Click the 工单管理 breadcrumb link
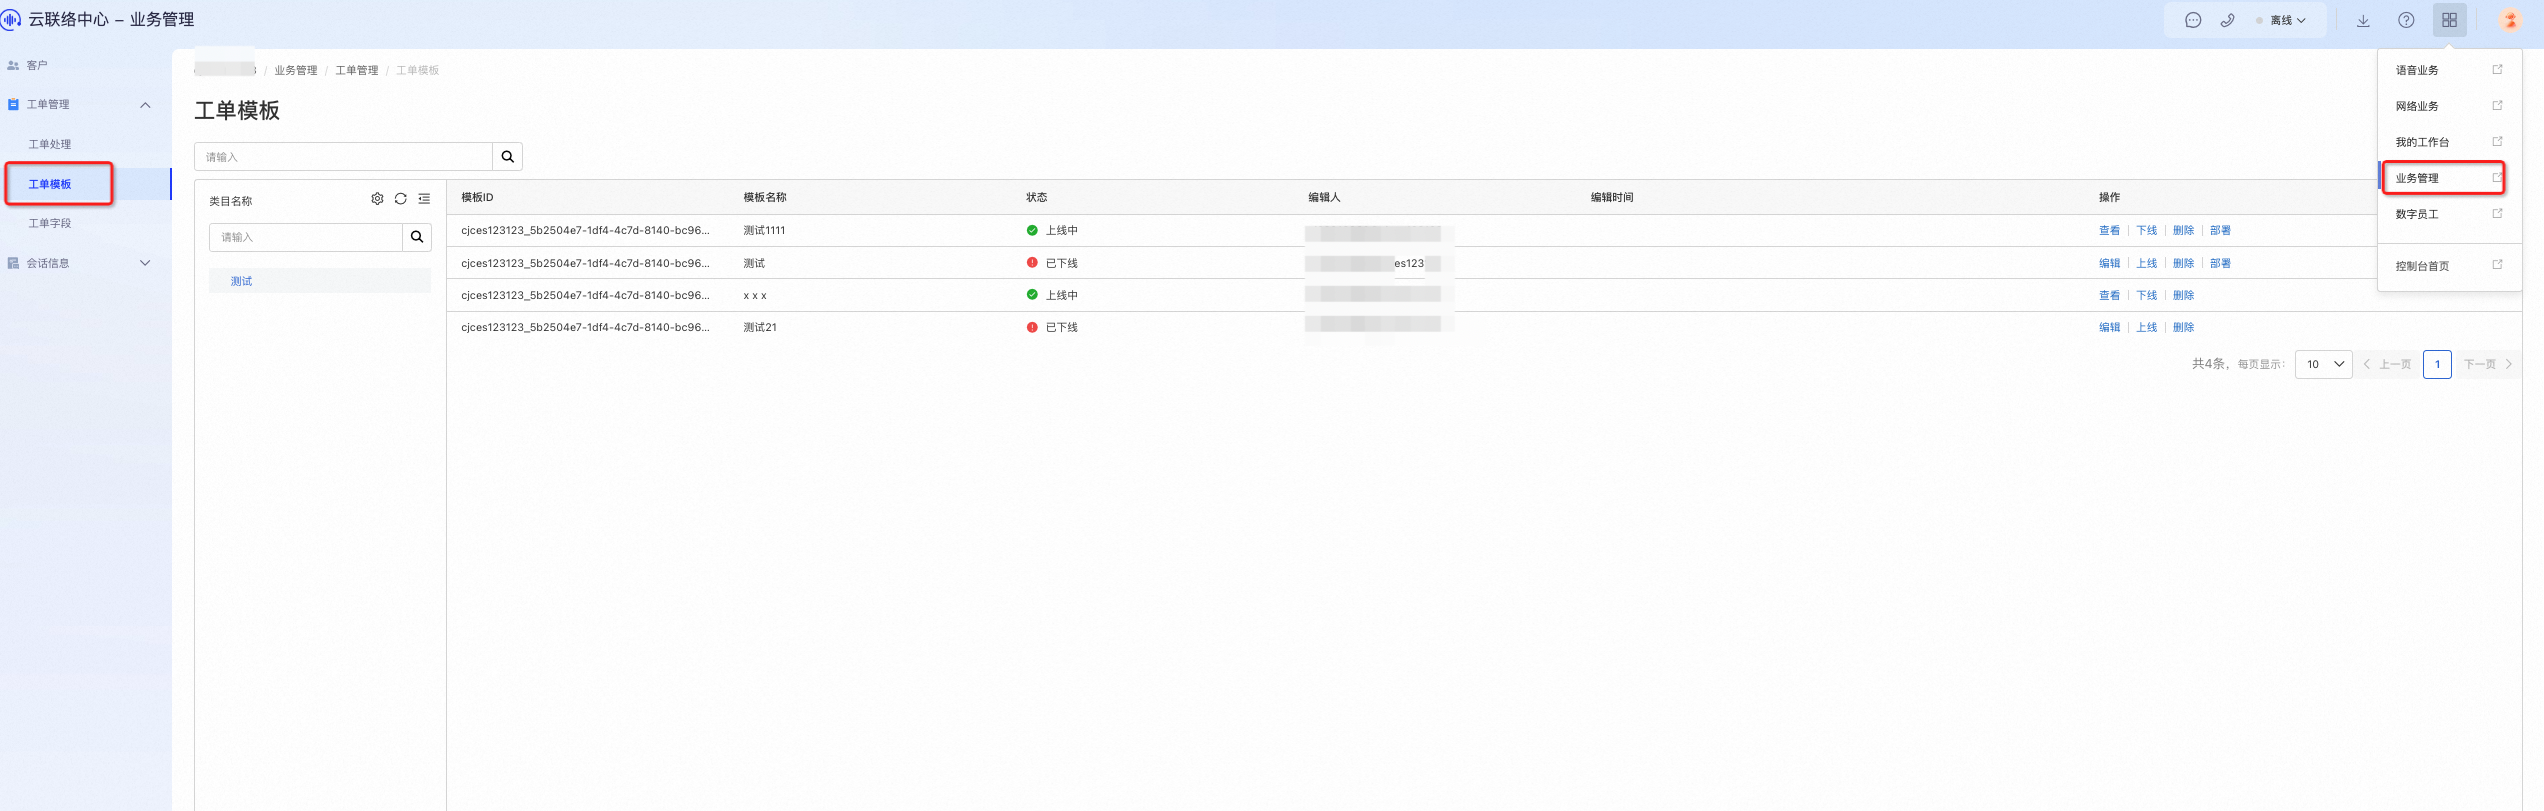The image size is (2544, 811). (357, 70)
